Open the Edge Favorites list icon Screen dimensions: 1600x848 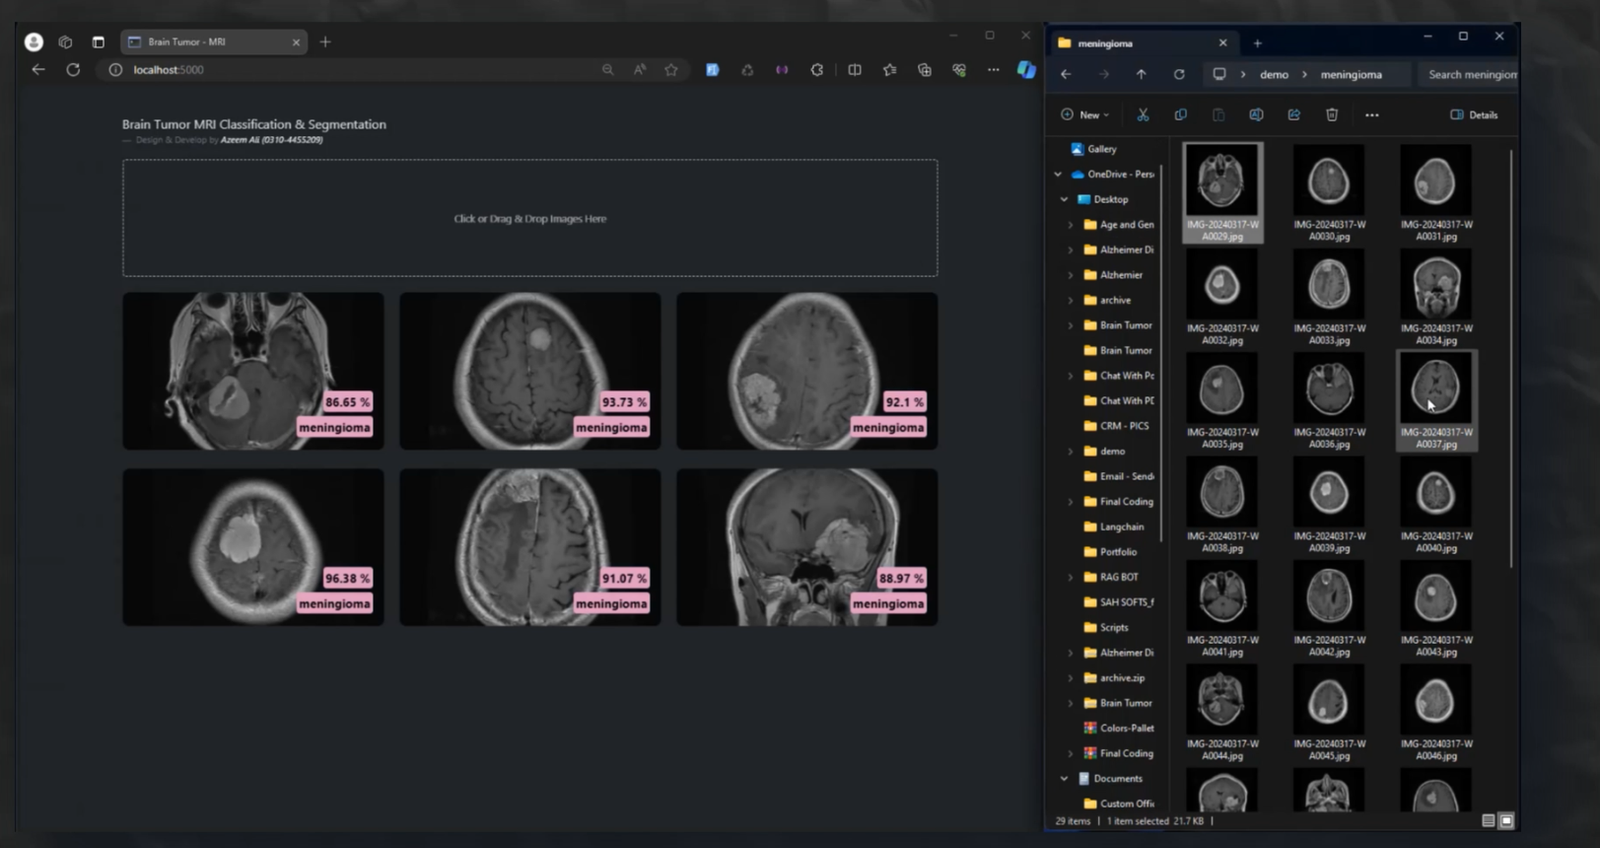889,70
